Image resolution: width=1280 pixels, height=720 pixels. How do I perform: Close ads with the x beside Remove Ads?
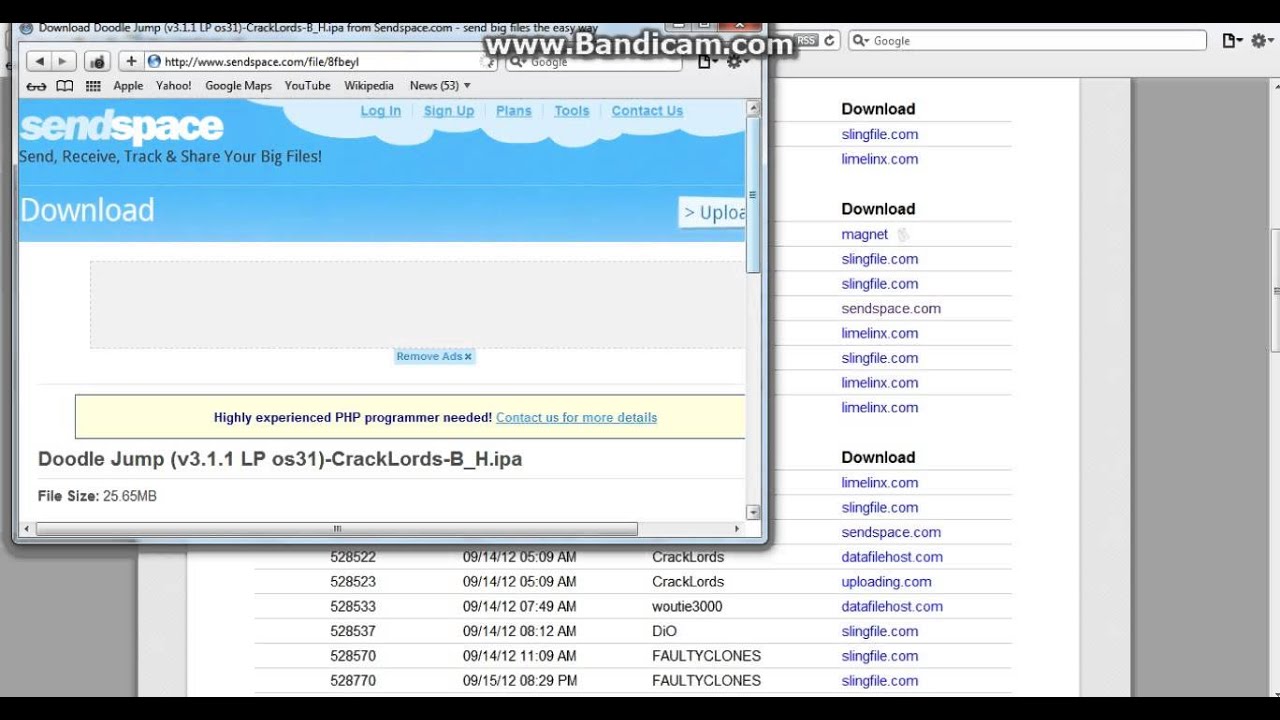pos(468,357)
